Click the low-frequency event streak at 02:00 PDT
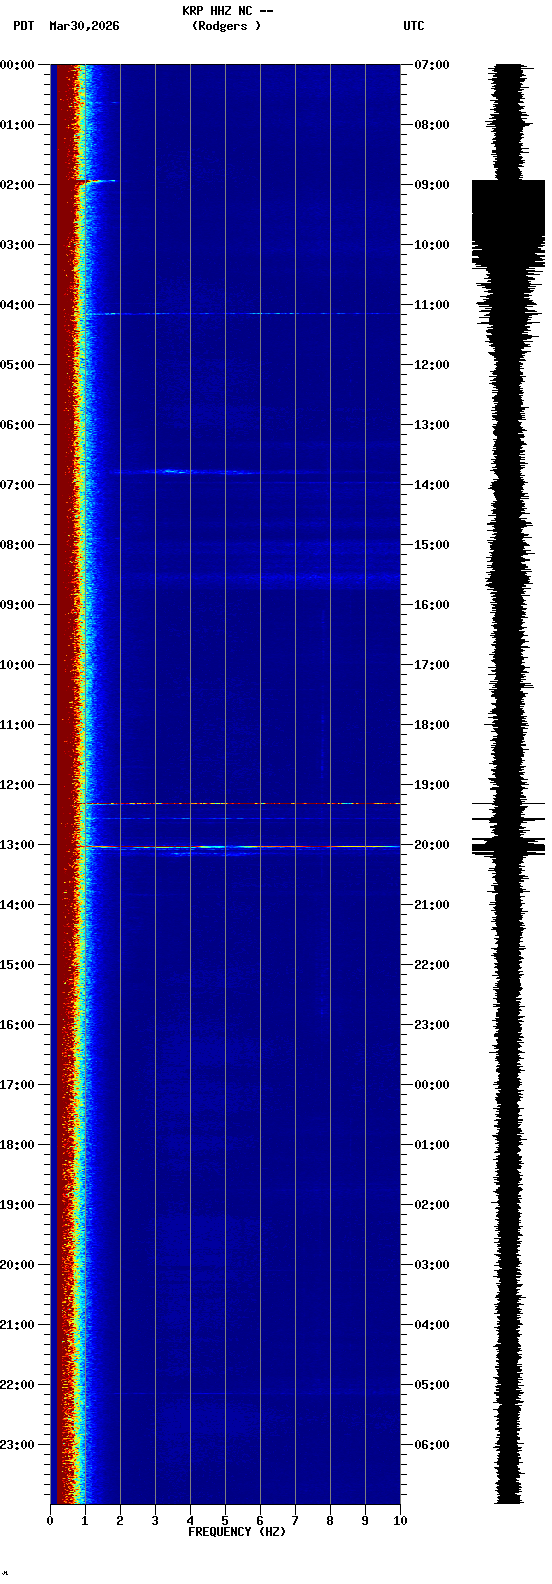552x1584 pixels. [97, 181]
